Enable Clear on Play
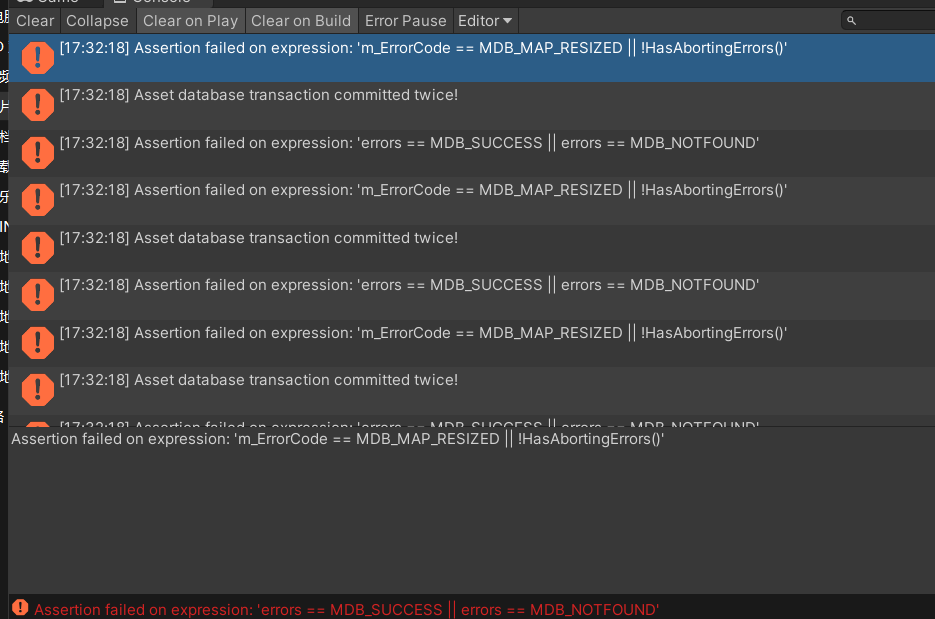The image size is (935, 619). pyautogui.click(x=190, y=20)
